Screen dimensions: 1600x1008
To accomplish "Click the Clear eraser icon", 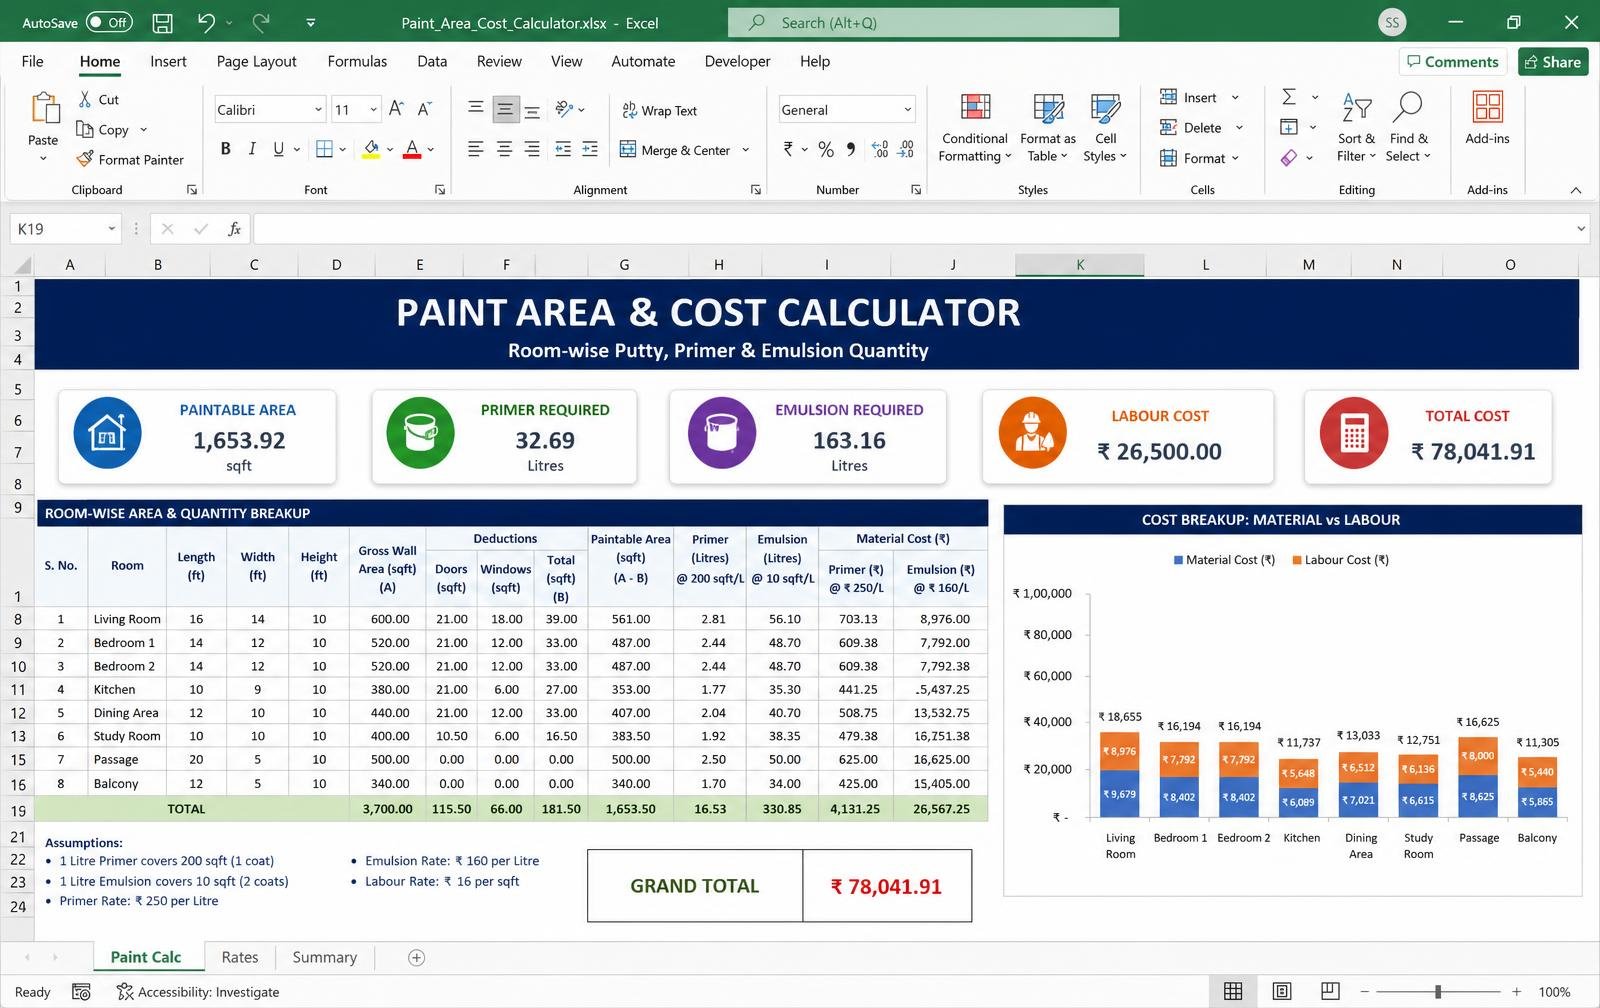I will click(1289, 157).
